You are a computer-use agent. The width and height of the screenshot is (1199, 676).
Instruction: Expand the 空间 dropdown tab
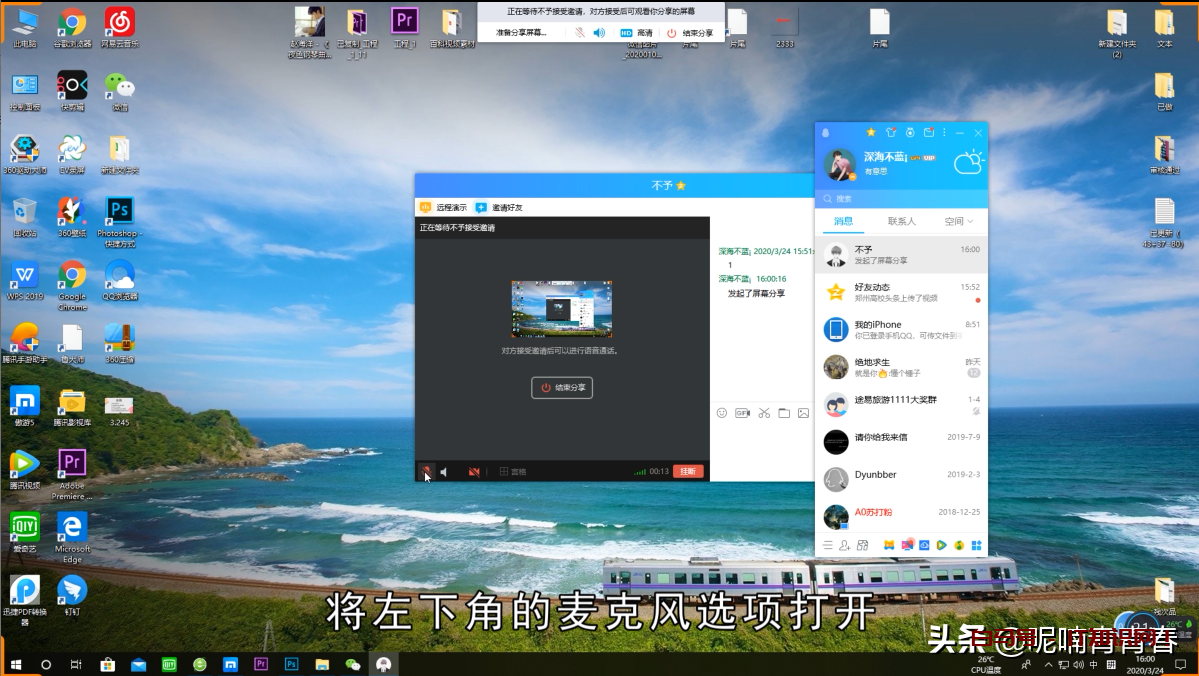point(958,221)
